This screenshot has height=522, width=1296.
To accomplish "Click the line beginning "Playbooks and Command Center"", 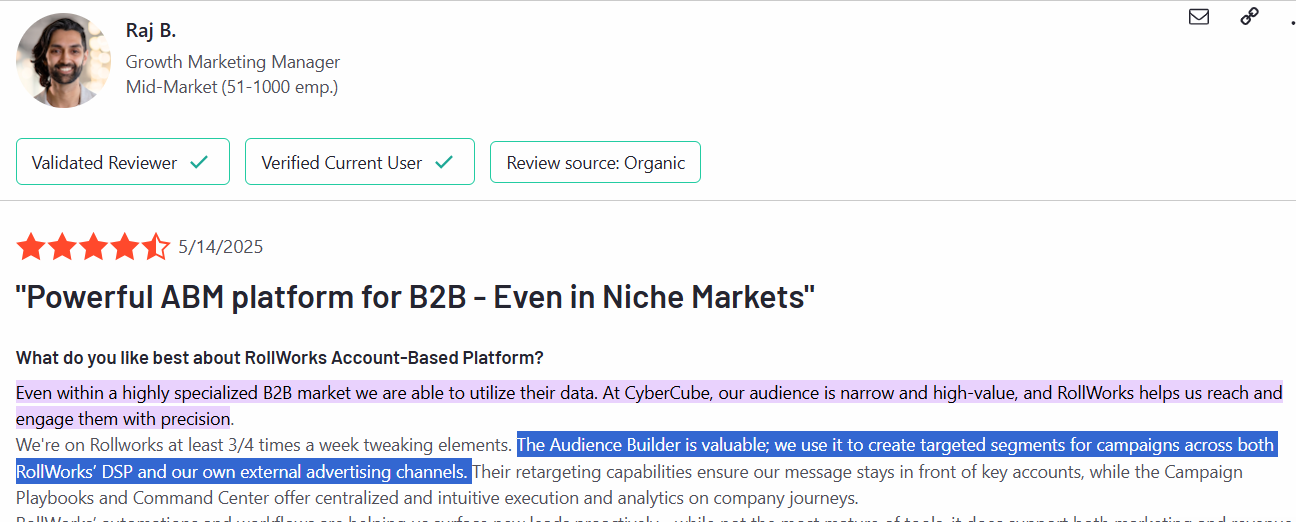I will 438,497.
